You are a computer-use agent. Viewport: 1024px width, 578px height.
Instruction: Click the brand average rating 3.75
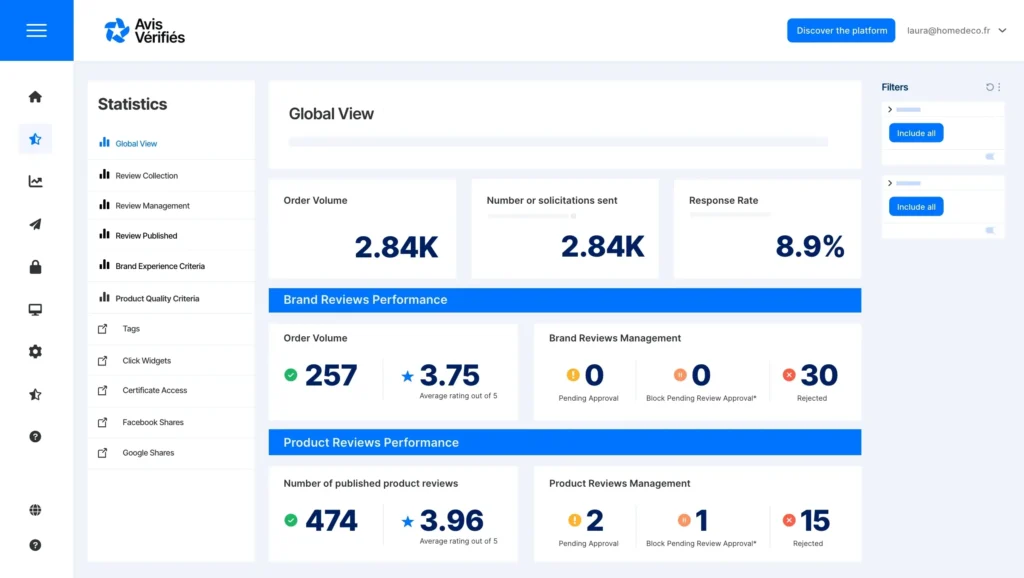(x=449, y=375)
